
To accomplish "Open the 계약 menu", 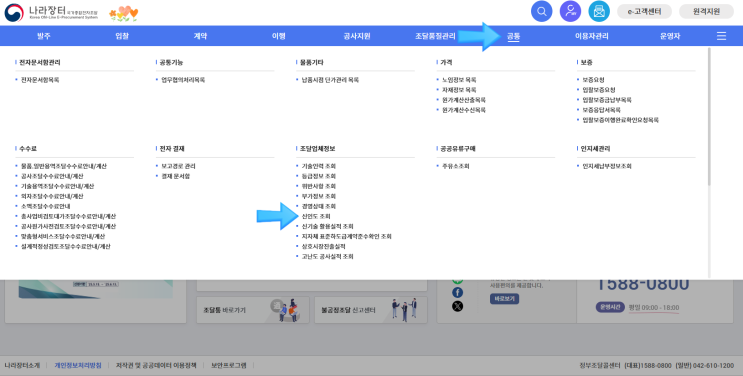I will point(200,36).
